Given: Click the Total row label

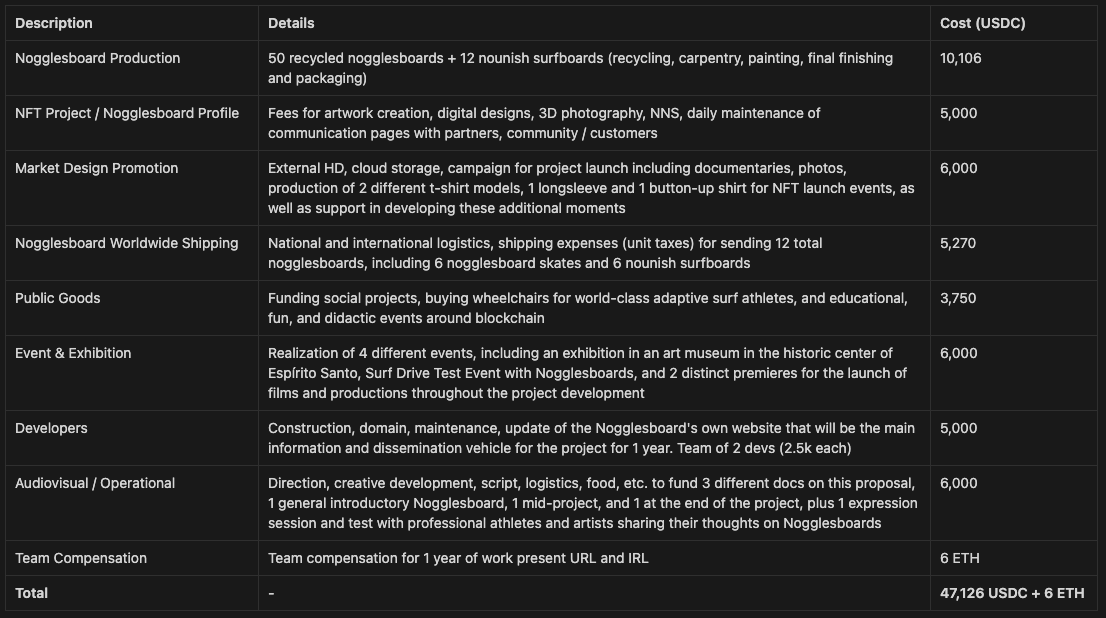Looking at the screenshot, I should pyautogui.click(x=32, y=593).
